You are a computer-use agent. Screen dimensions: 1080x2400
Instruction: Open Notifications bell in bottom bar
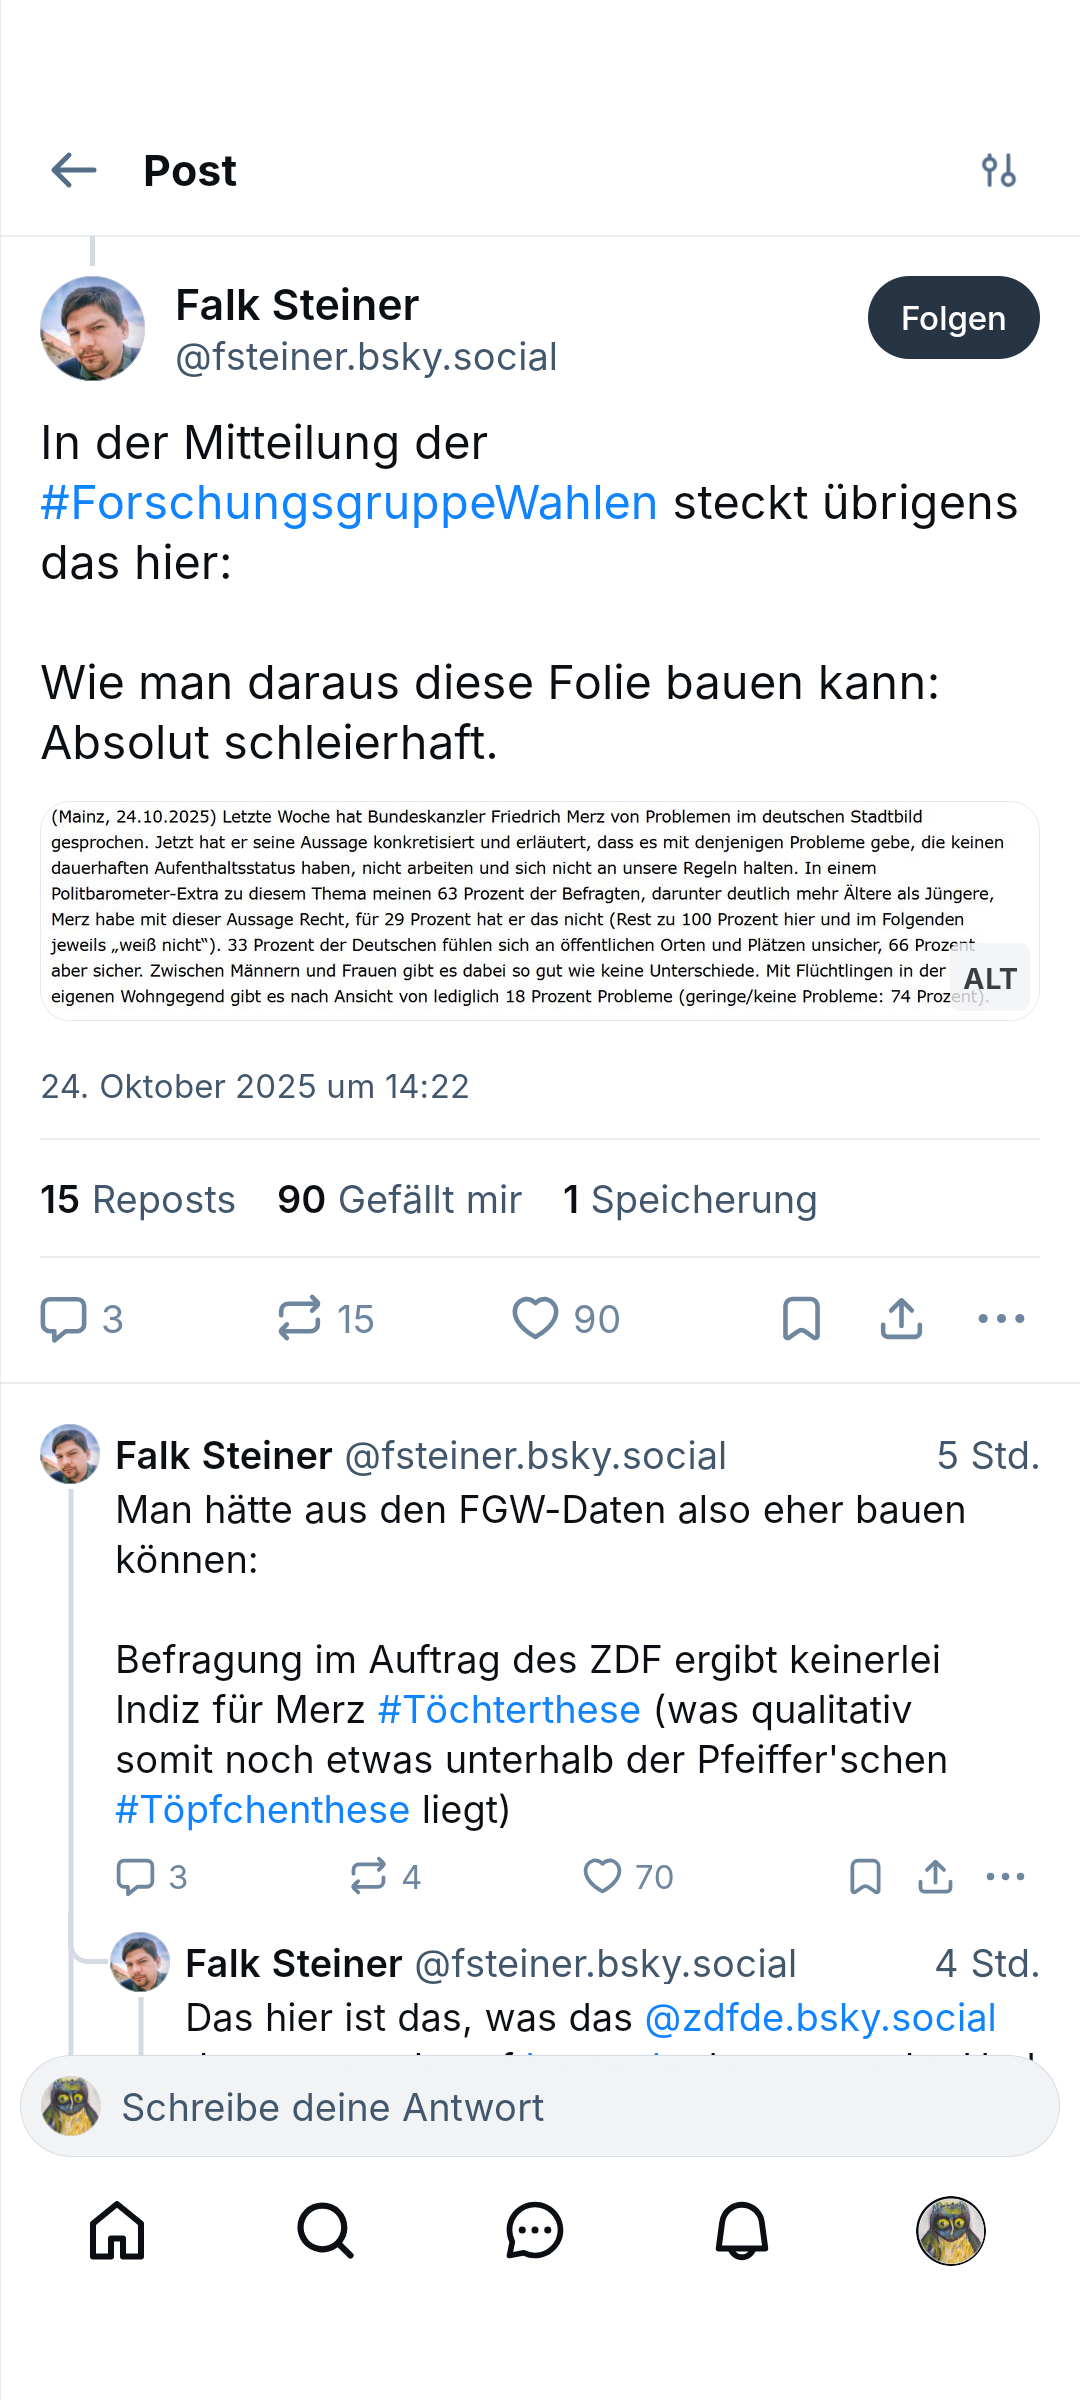click(x=742, y=2231)
